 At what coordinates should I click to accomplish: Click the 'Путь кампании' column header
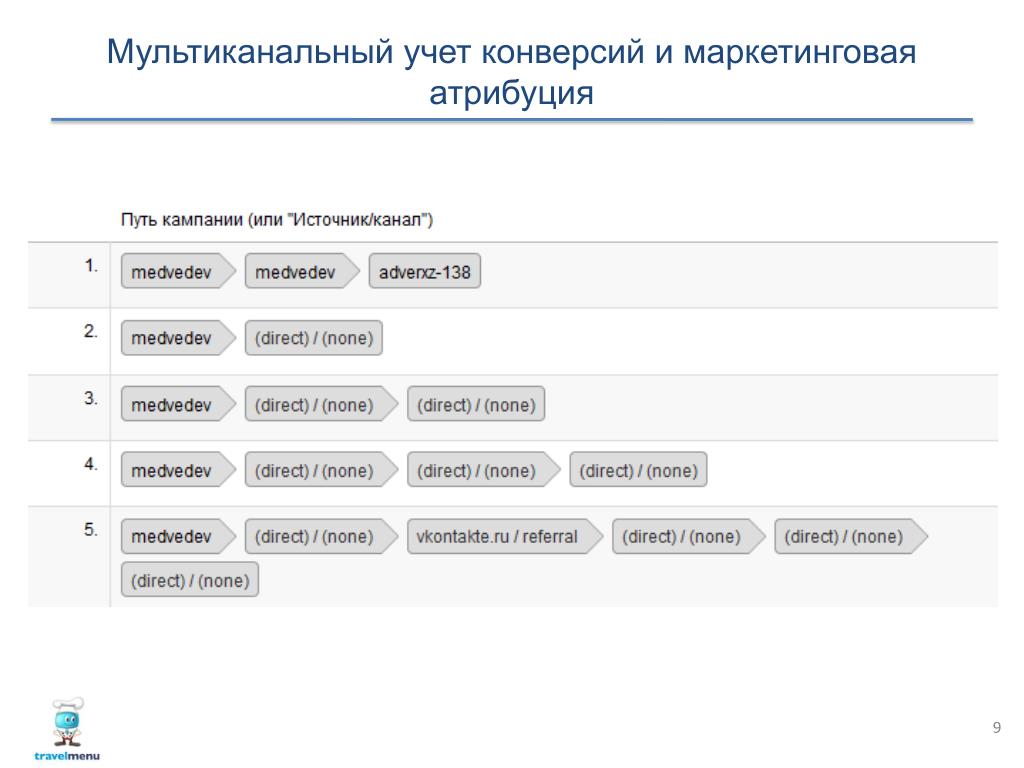tap(277, 219)
